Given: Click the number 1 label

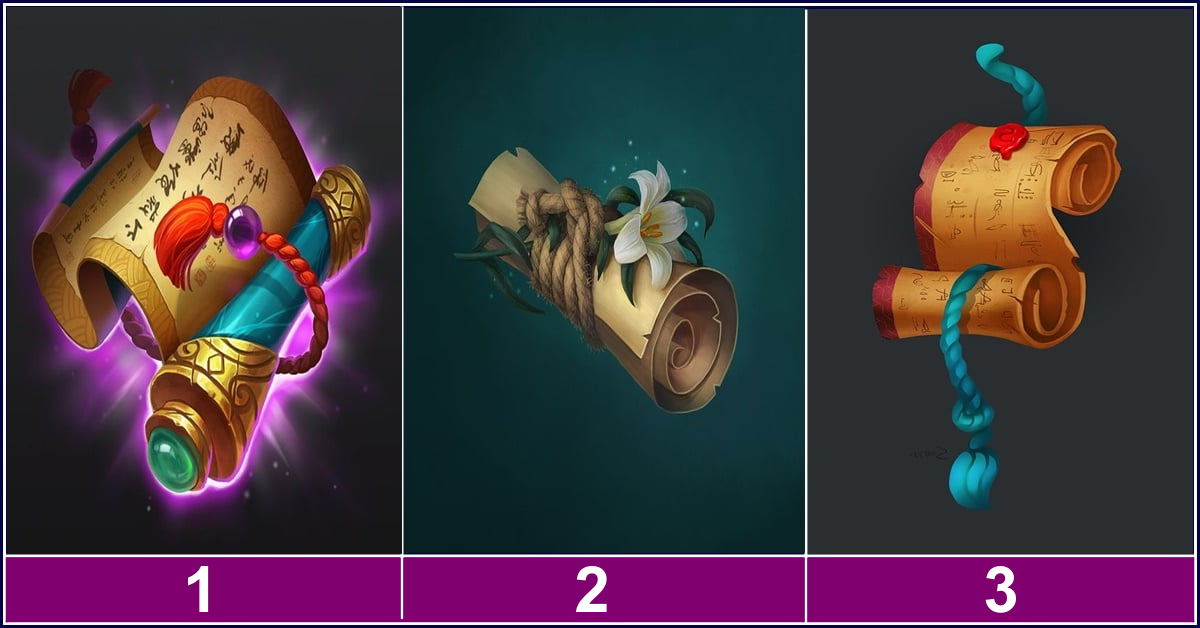Looking at the screenshot, I should coord(201,590).
